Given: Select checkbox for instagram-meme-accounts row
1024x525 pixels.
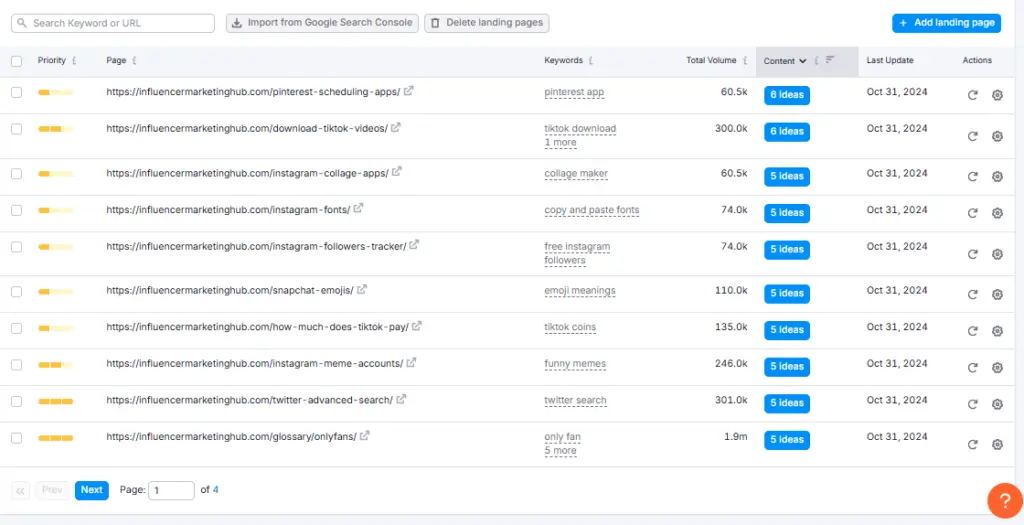Looking at the screenshot, I should point(16,364).
